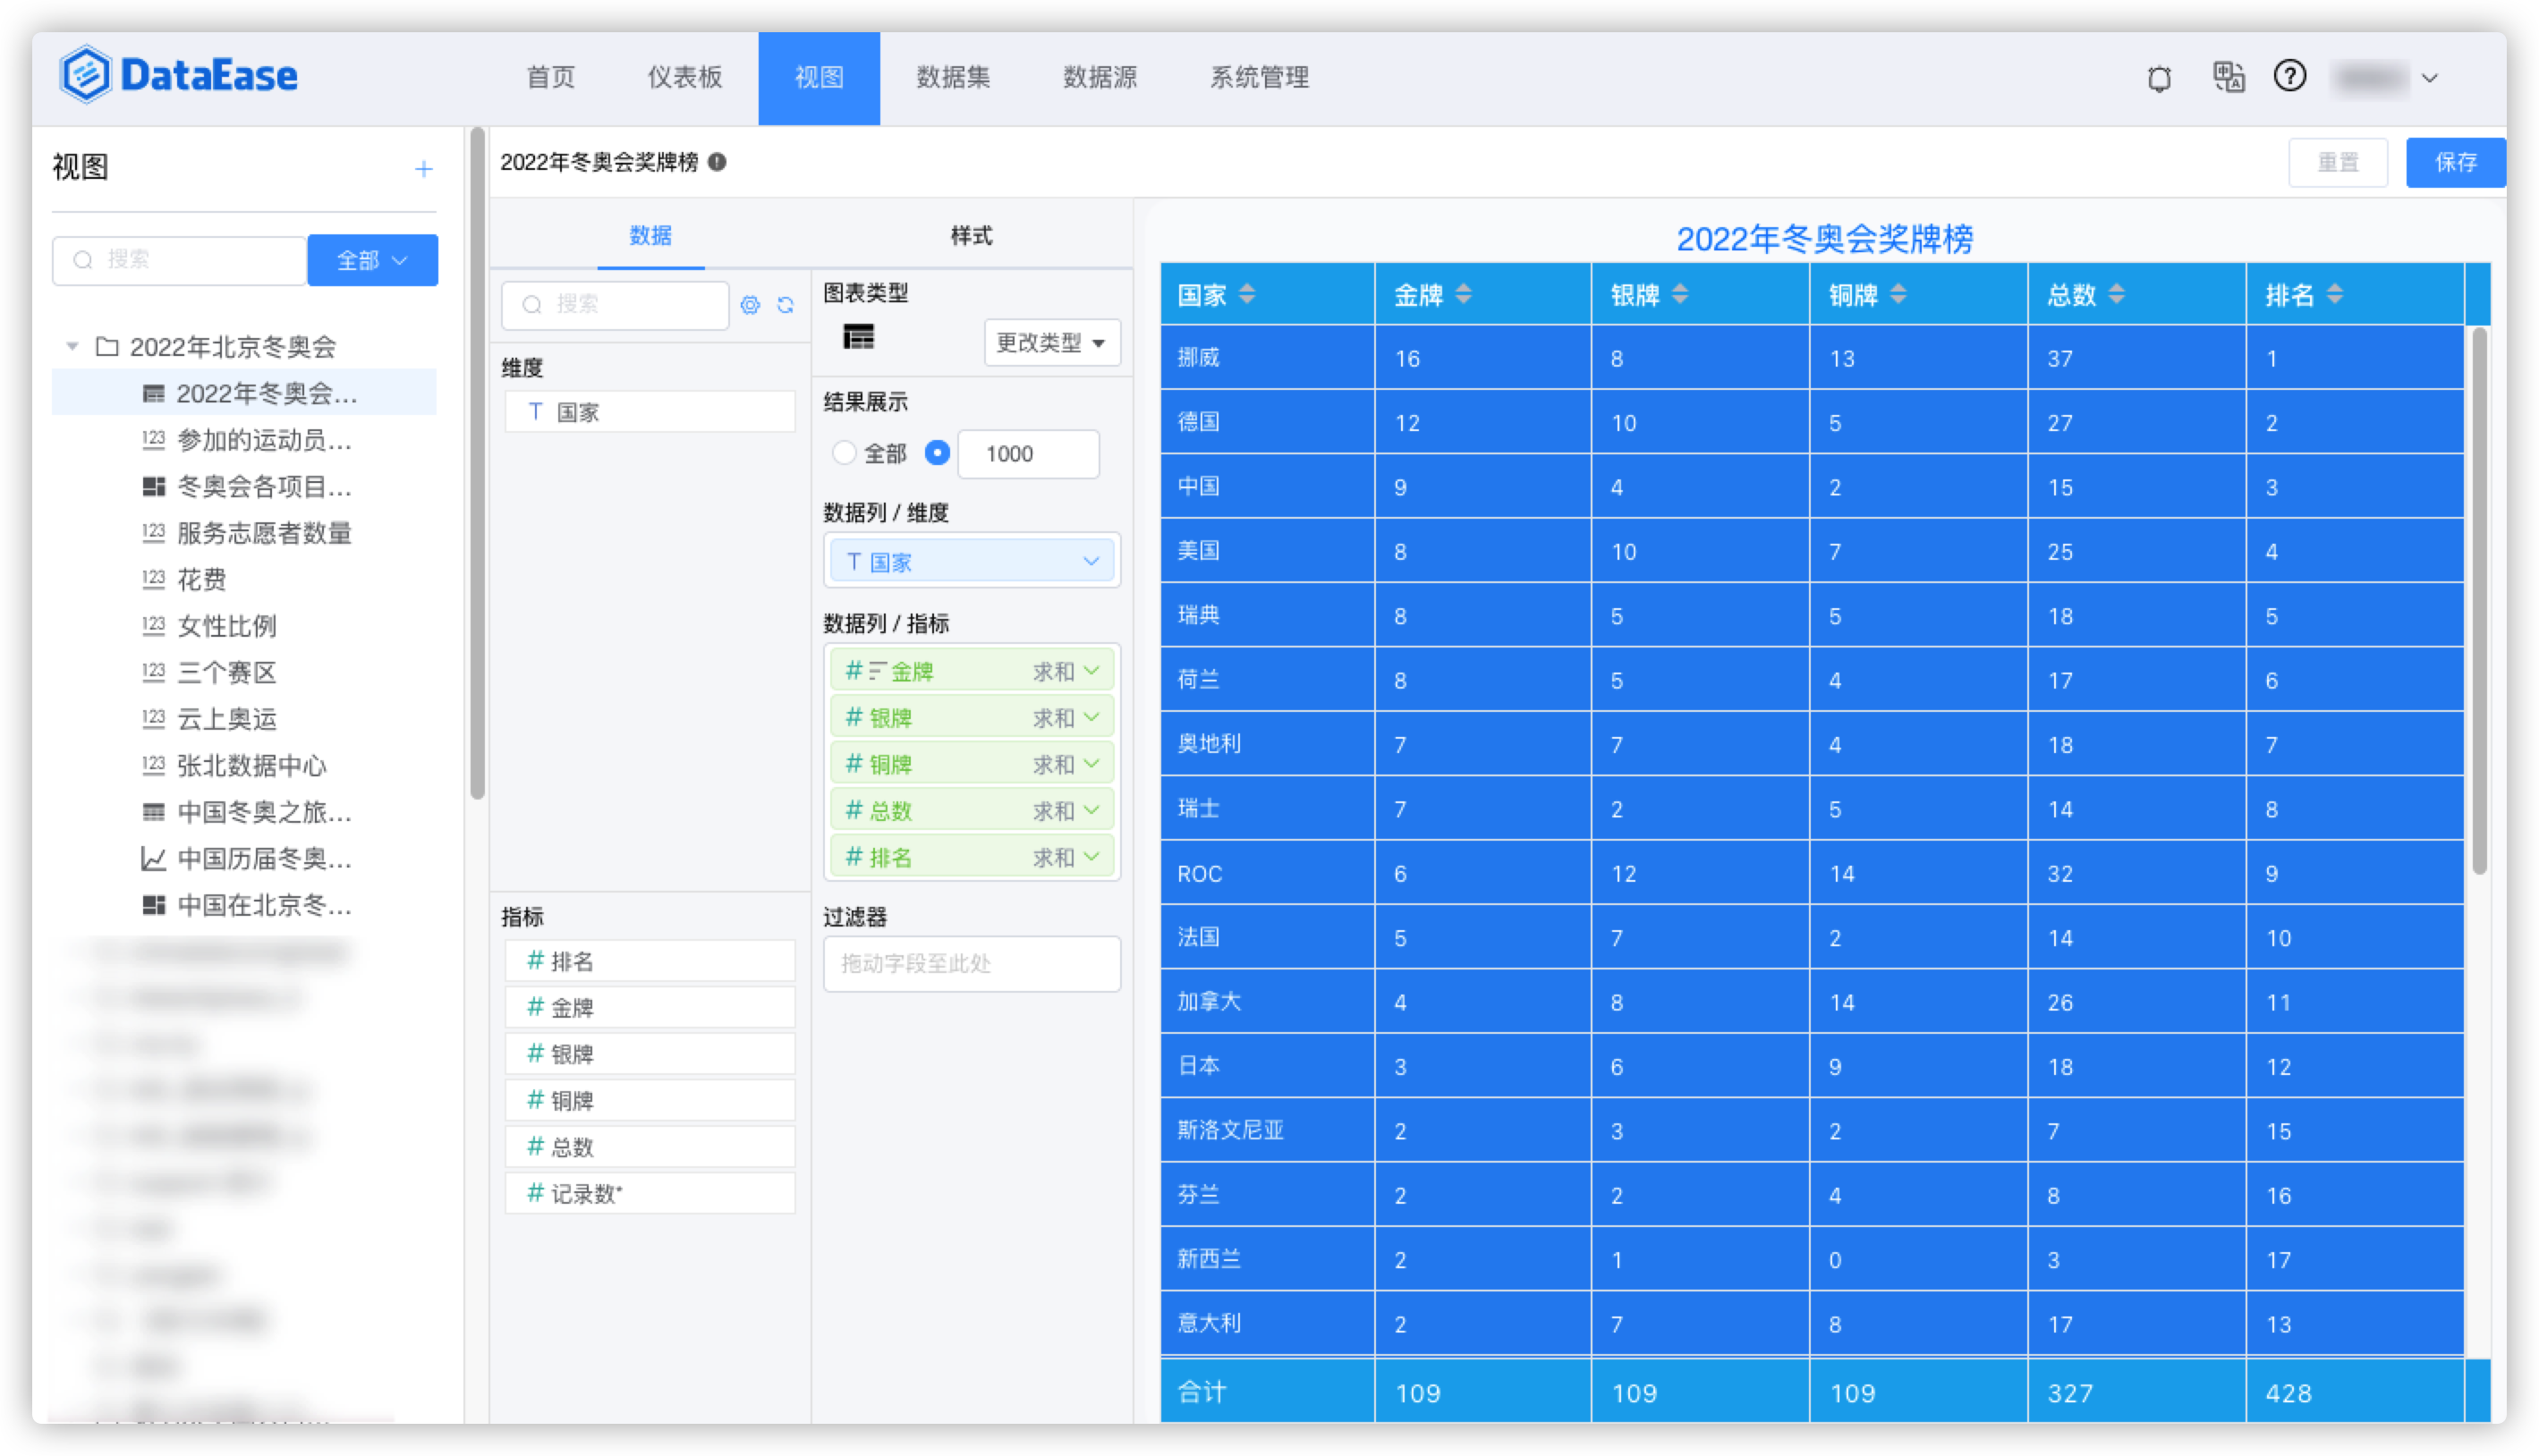Open the 全部 filter dropdown in sidebar

pyautogui.click(x=372, y=260)
